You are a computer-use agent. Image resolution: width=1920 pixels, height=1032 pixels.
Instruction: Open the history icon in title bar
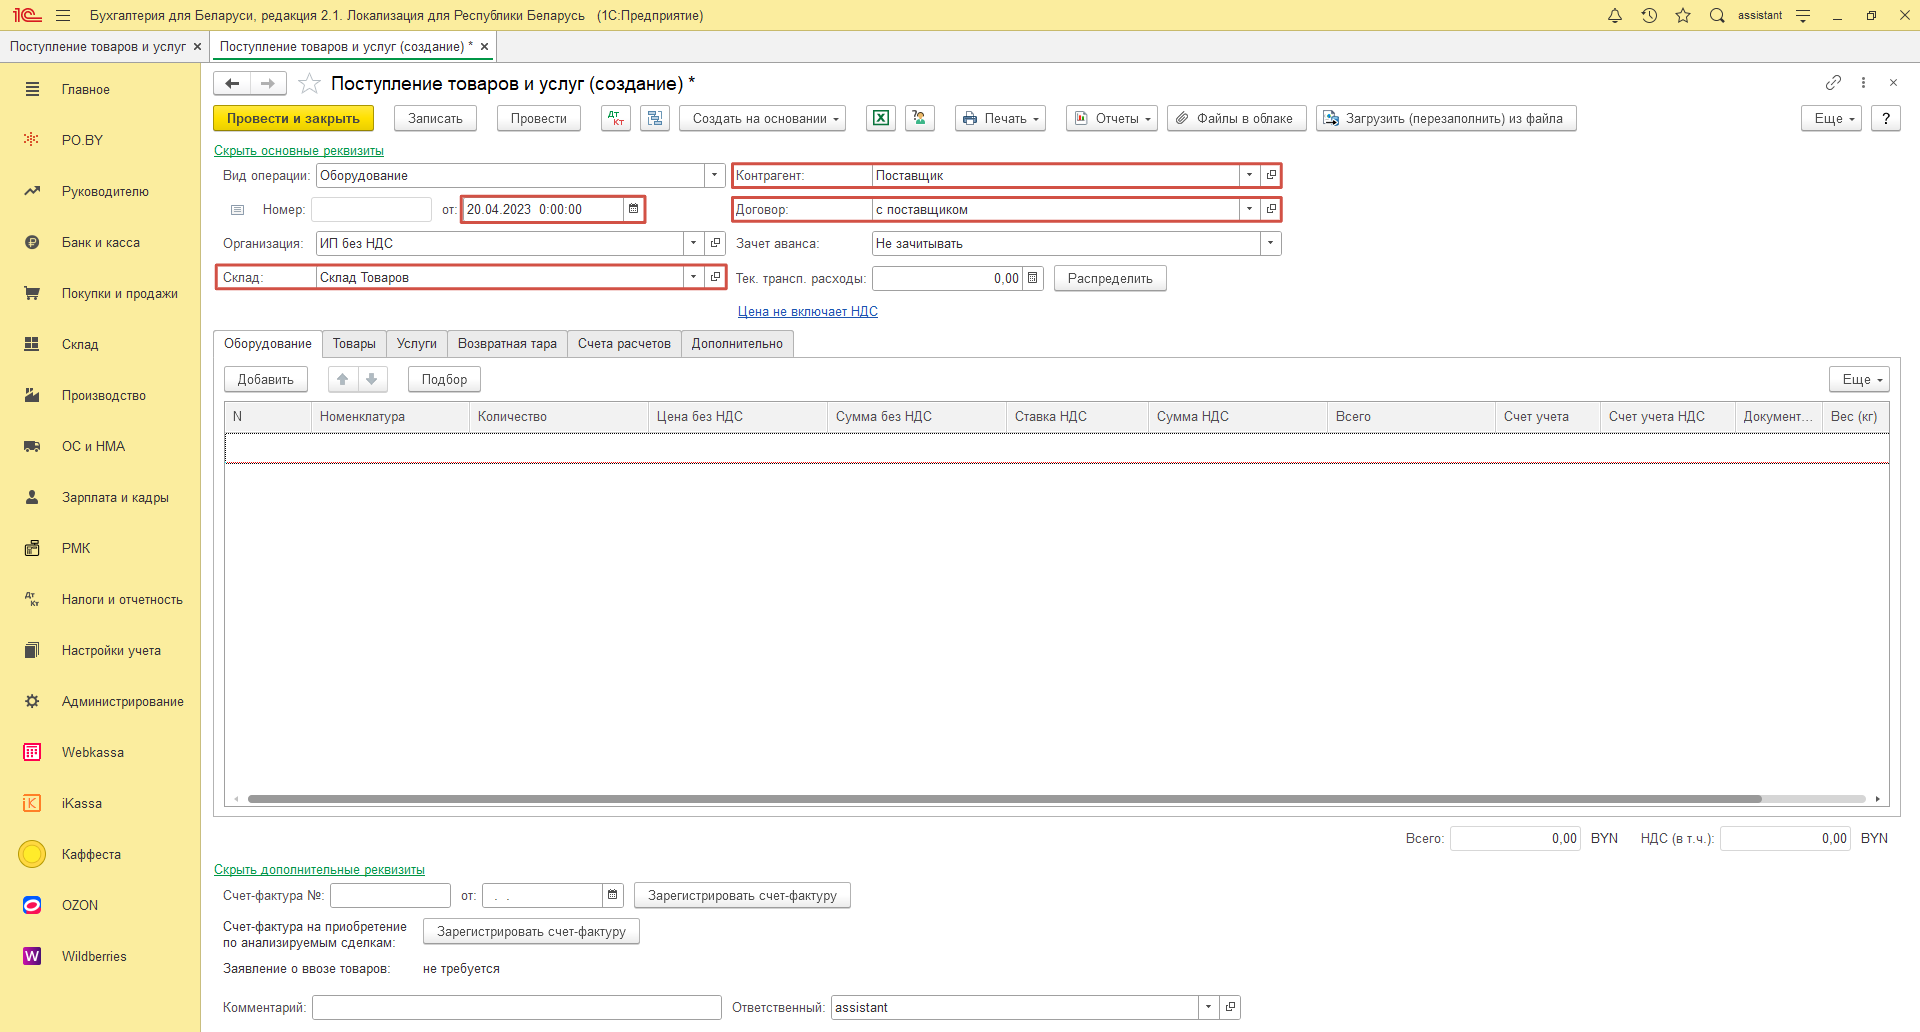(1649, 15)
